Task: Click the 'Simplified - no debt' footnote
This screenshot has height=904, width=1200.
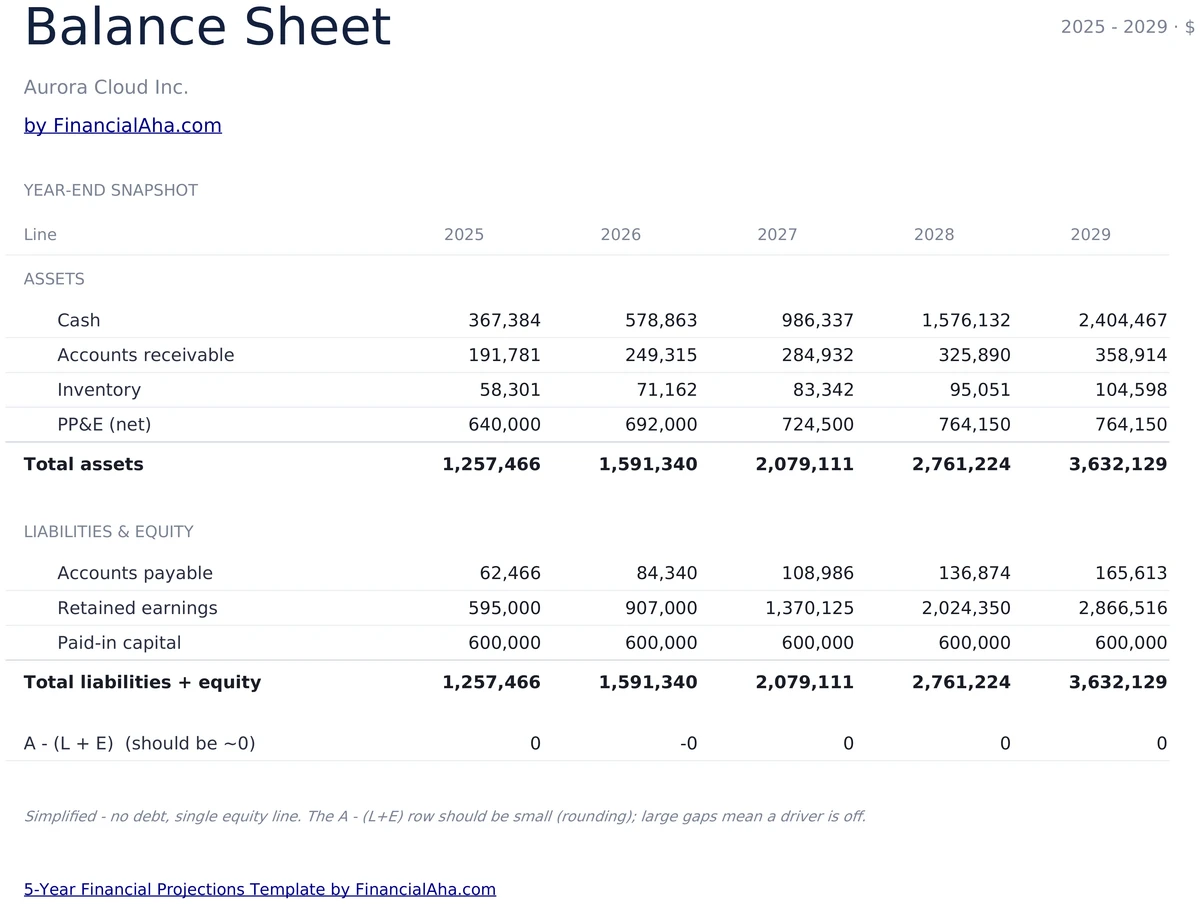Action: click(x=445, y=816)
